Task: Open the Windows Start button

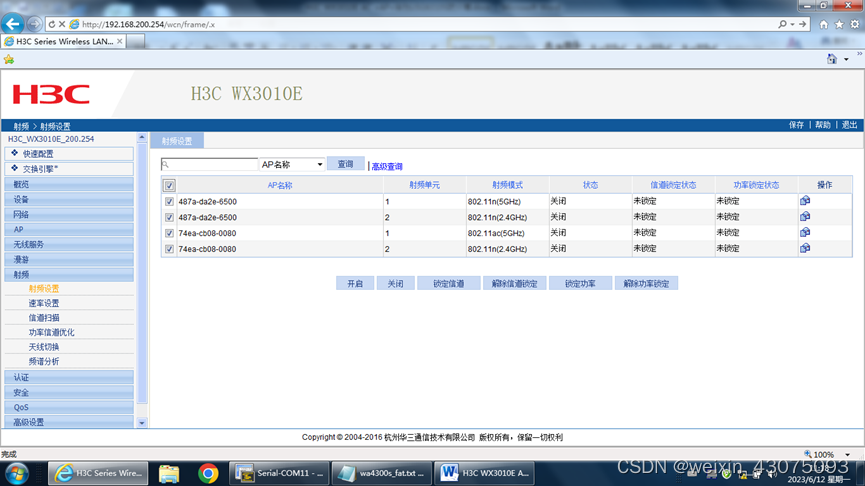Action: [x=17, y=473]
